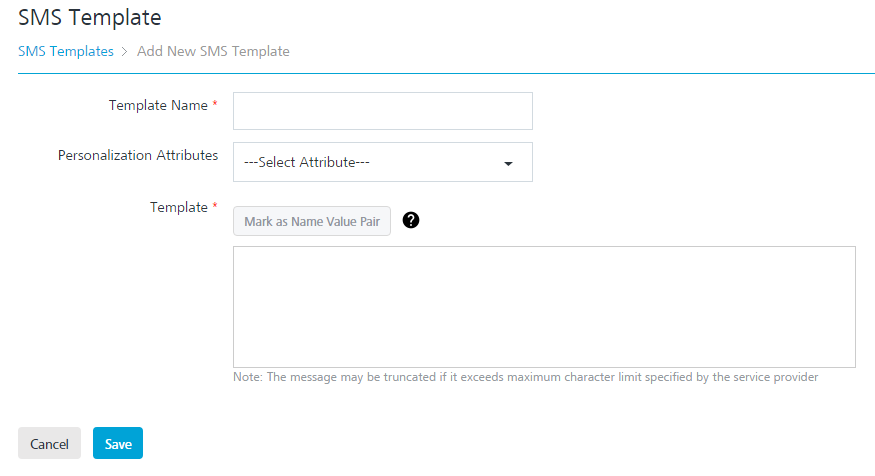Click the breadcrumb separator chevron
The width and height of the screenshot is (875, 476).
click(125, 51)
